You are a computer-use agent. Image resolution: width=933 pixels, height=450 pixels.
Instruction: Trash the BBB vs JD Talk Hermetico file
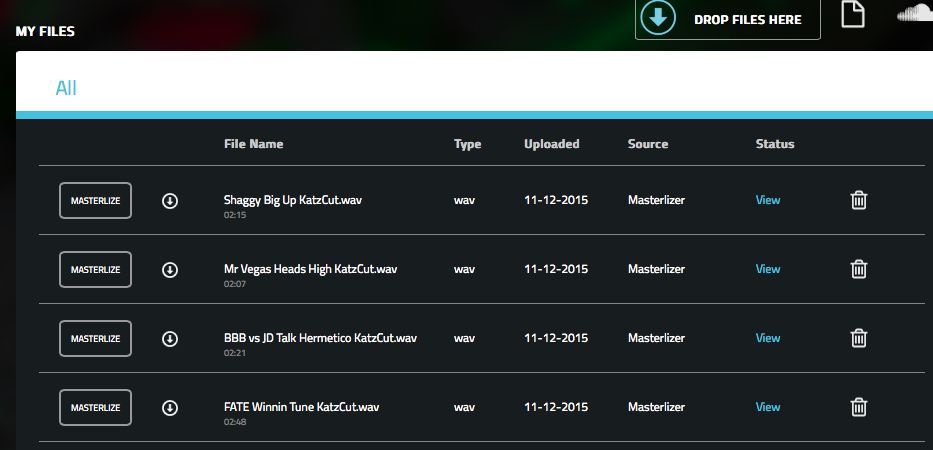click(x=858, y=338)
